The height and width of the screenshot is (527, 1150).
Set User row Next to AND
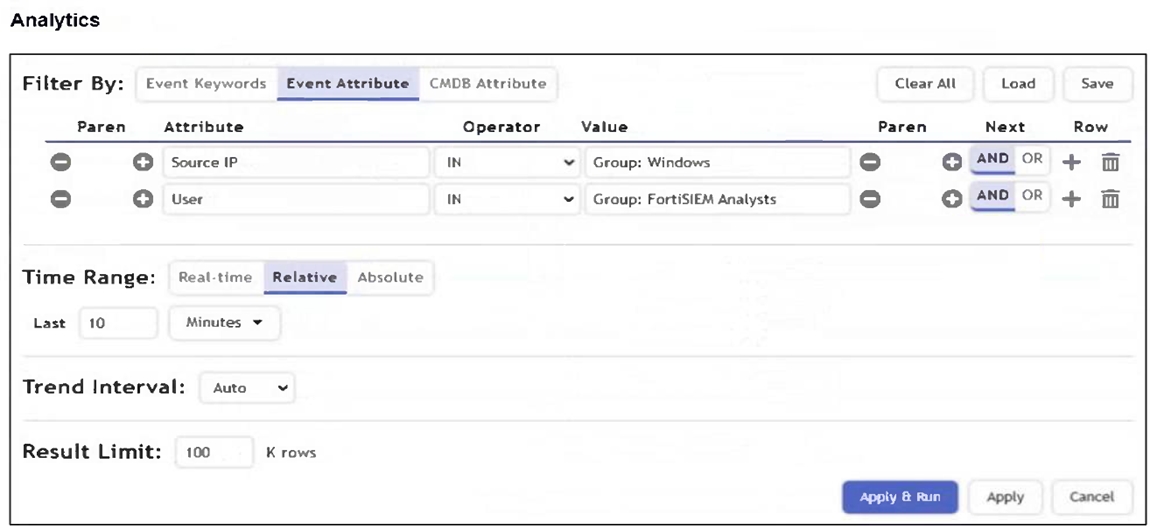[x=992, y=196]
